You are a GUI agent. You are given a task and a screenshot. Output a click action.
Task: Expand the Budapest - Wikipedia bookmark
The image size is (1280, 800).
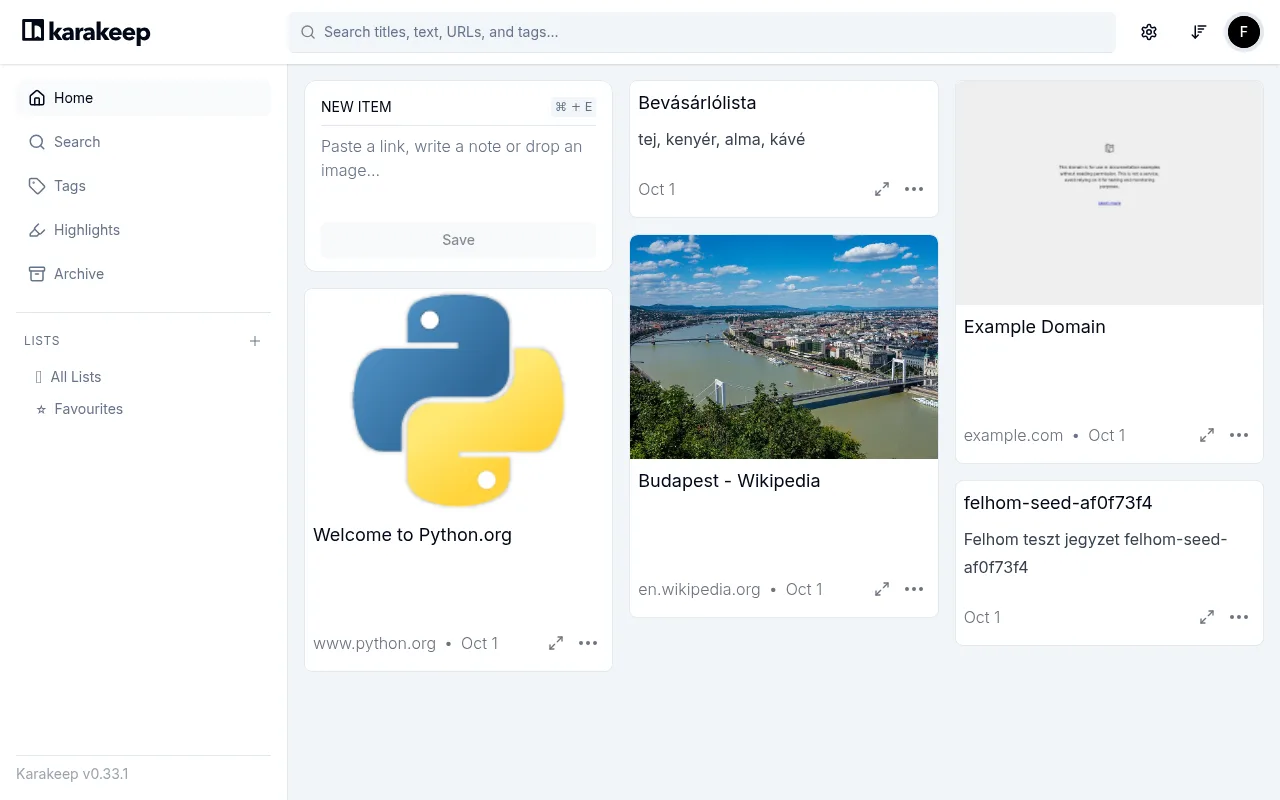(x=882, y=589)
